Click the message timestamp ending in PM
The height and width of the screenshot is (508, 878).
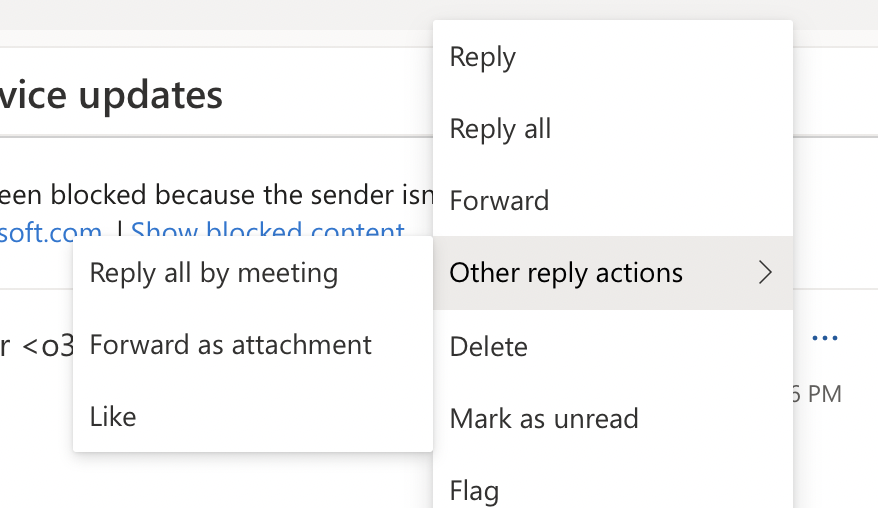[x=817, y=394]
